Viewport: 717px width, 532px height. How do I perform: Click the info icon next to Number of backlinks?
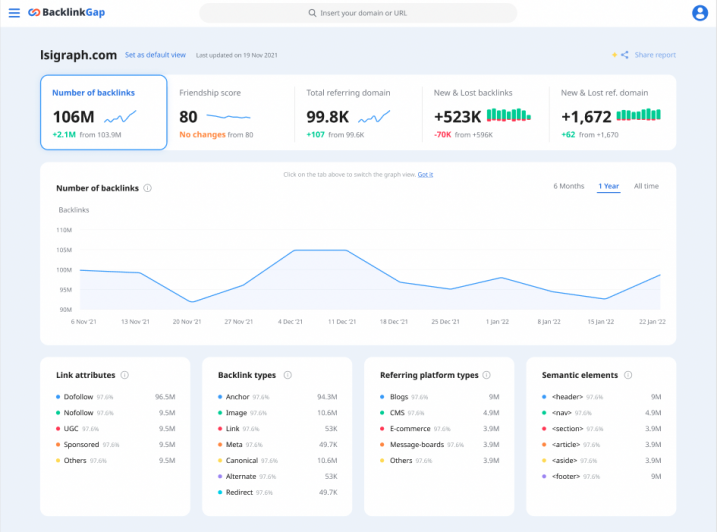(148, 188)
